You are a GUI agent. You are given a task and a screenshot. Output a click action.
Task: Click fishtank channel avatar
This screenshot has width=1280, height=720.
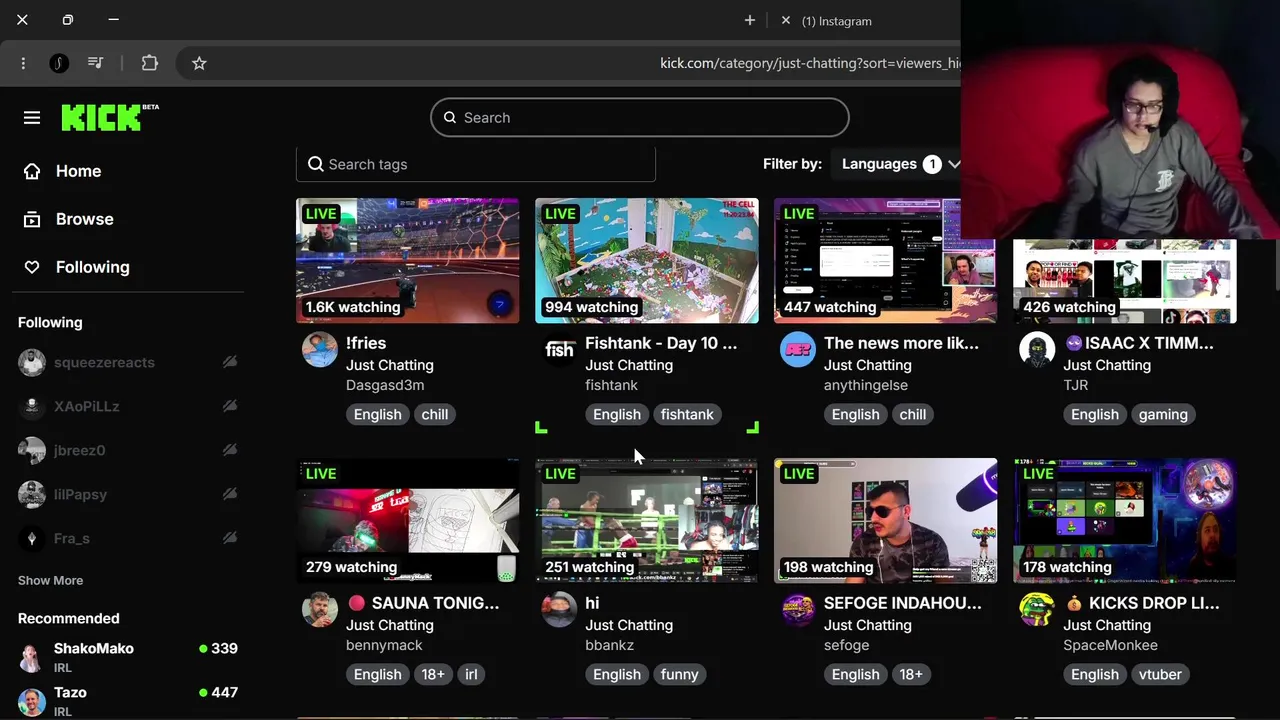coord(559,350)
